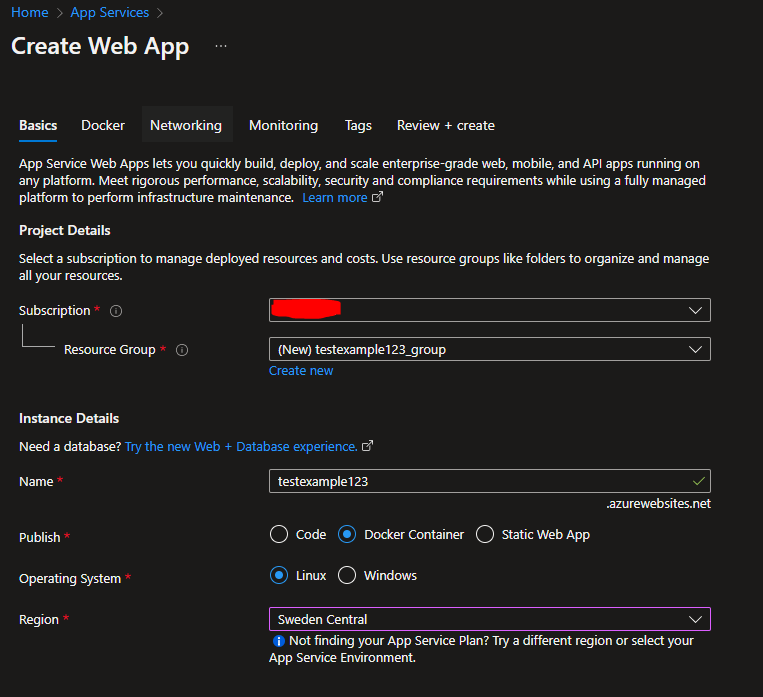Click the blue info icon below Region
This screenshot has height=697, width=763.
(278, 641)
